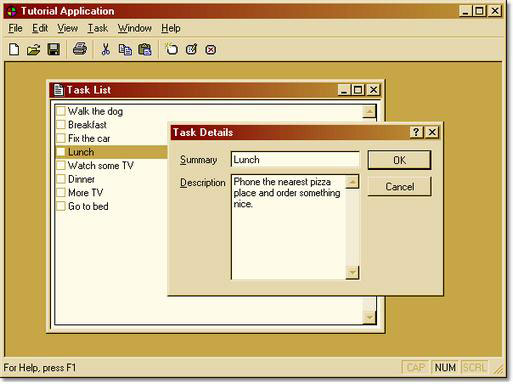Screen dimensions: 513x384
Task: Click the Description scrollbar down arrow
Action: 352,273
